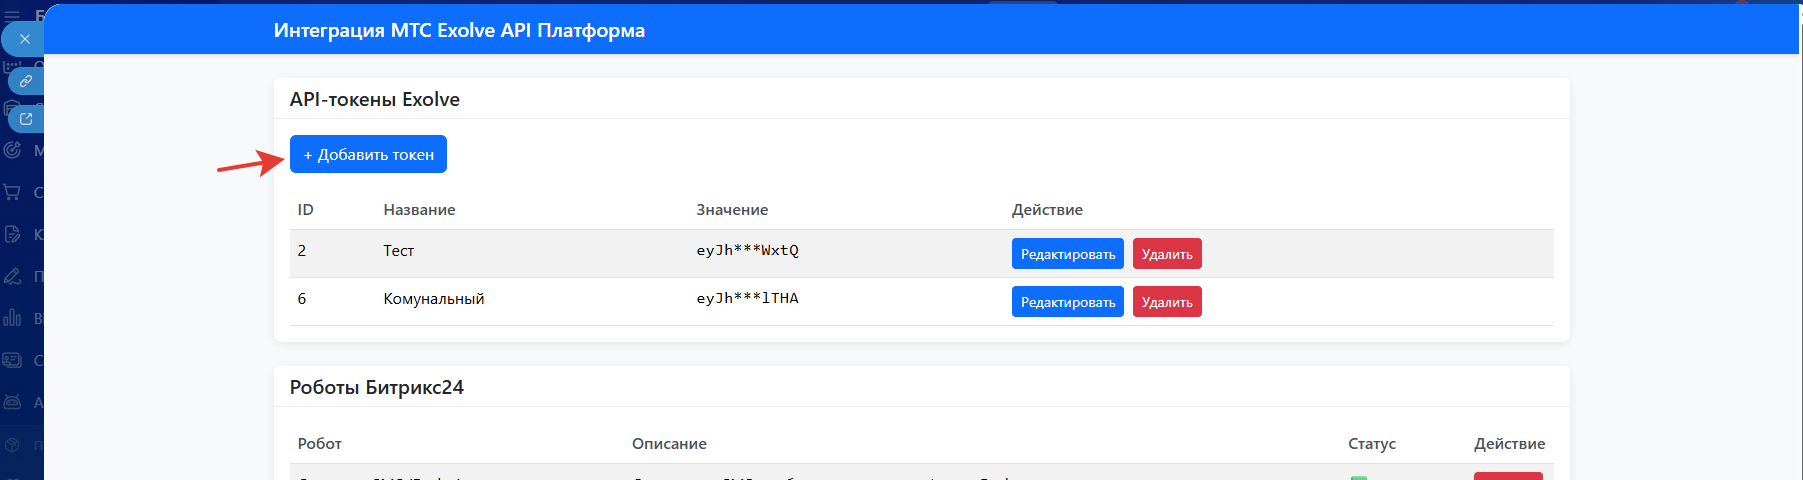Click the Значение column header
The width and height of the screenshot is (1803, 480).
pos(732,210)
